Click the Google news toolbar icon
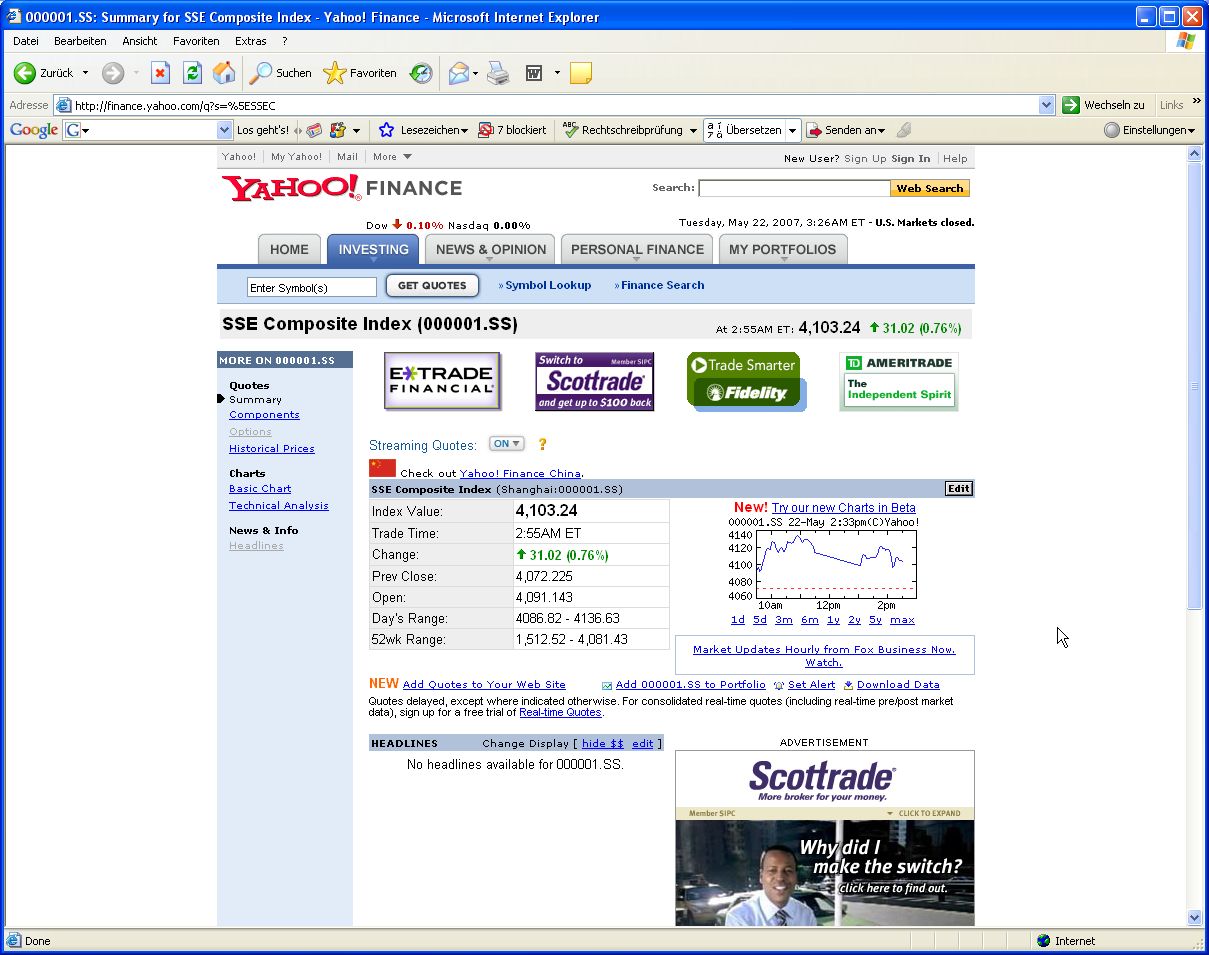 [x=314, y=130]
